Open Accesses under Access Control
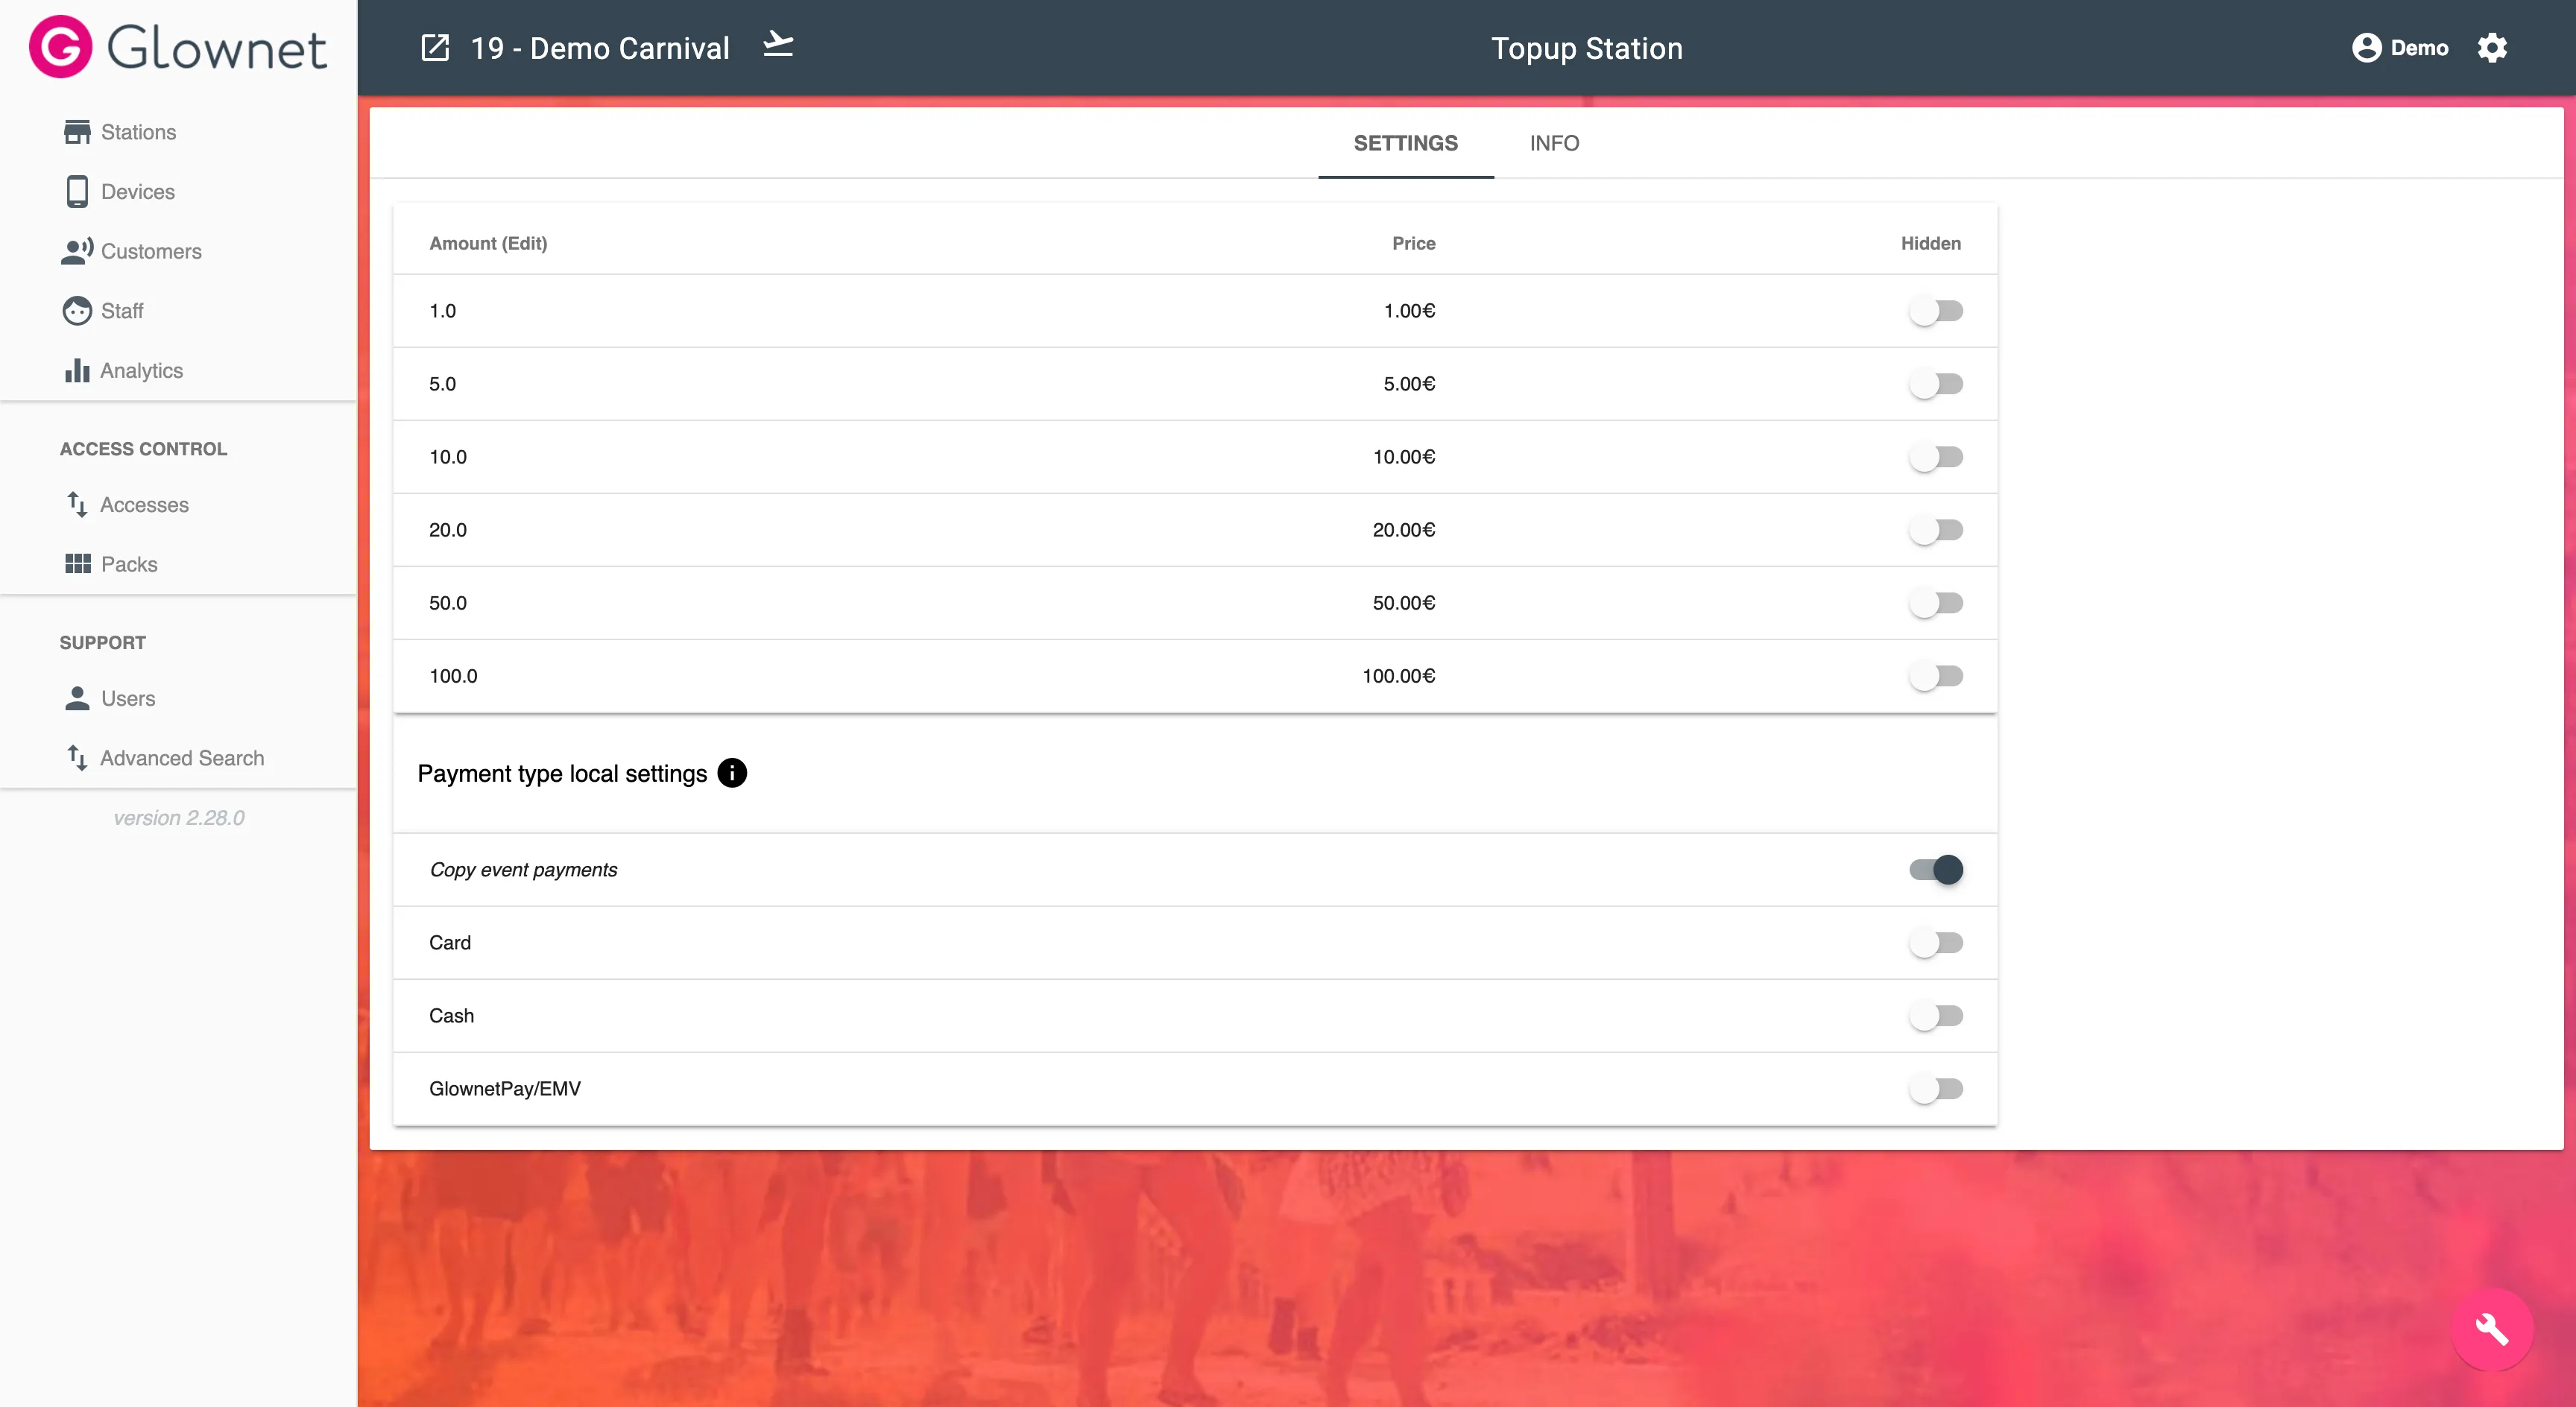2576x1407 pixels. (x=144, y=504)
